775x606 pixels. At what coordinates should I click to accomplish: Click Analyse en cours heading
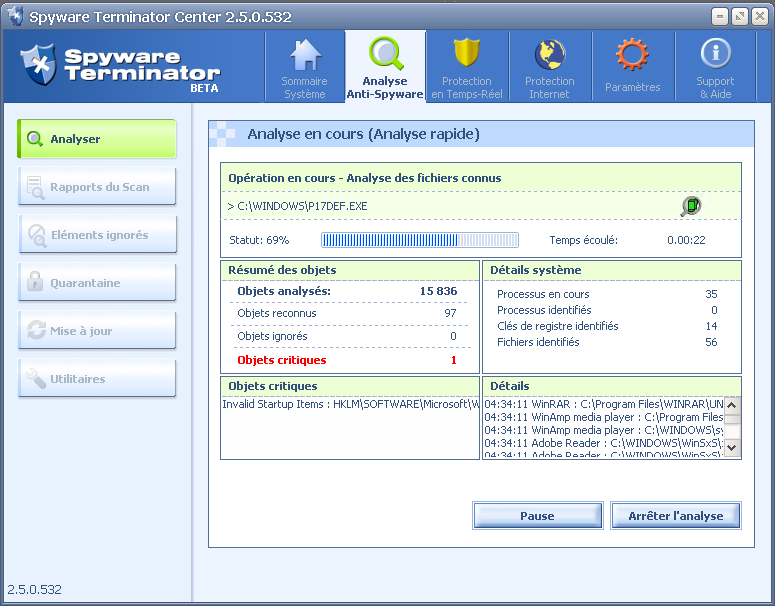tap(363, 134)
